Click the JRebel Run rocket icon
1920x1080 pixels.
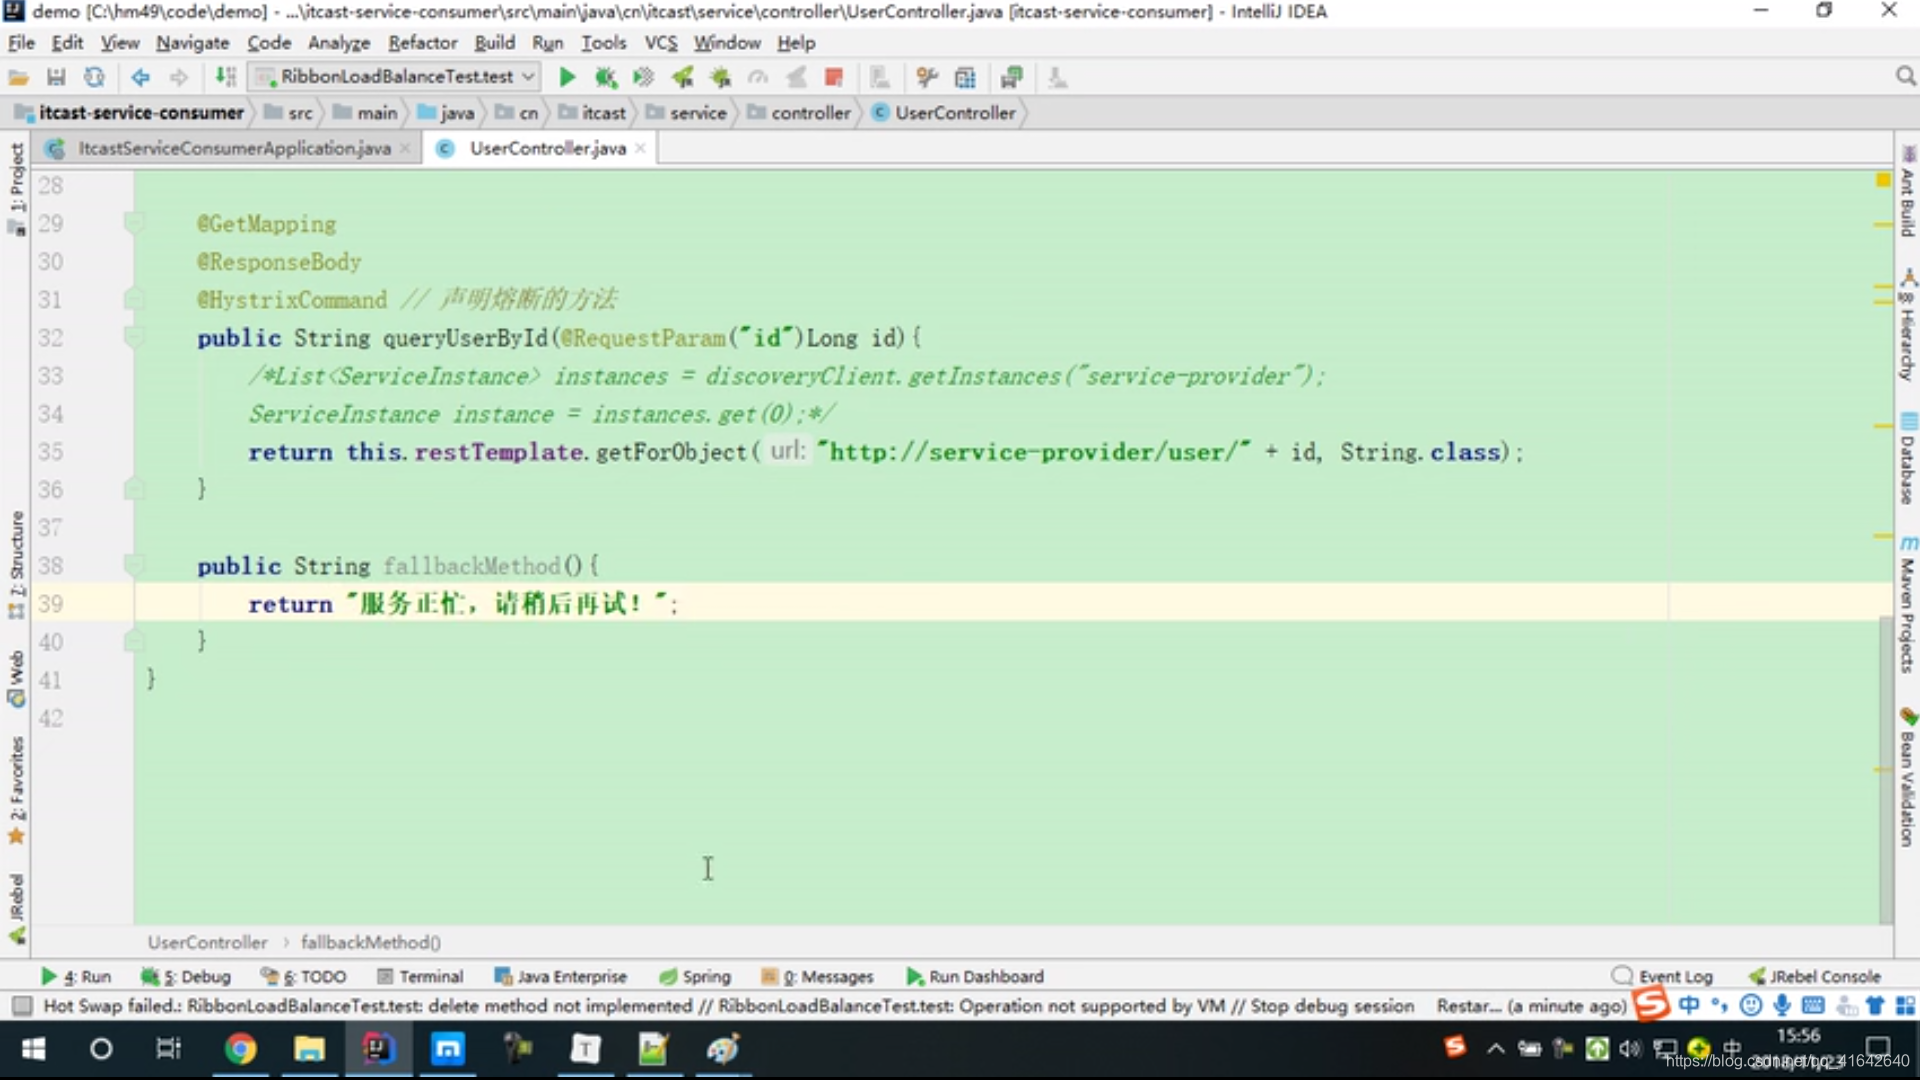(682, 77)
